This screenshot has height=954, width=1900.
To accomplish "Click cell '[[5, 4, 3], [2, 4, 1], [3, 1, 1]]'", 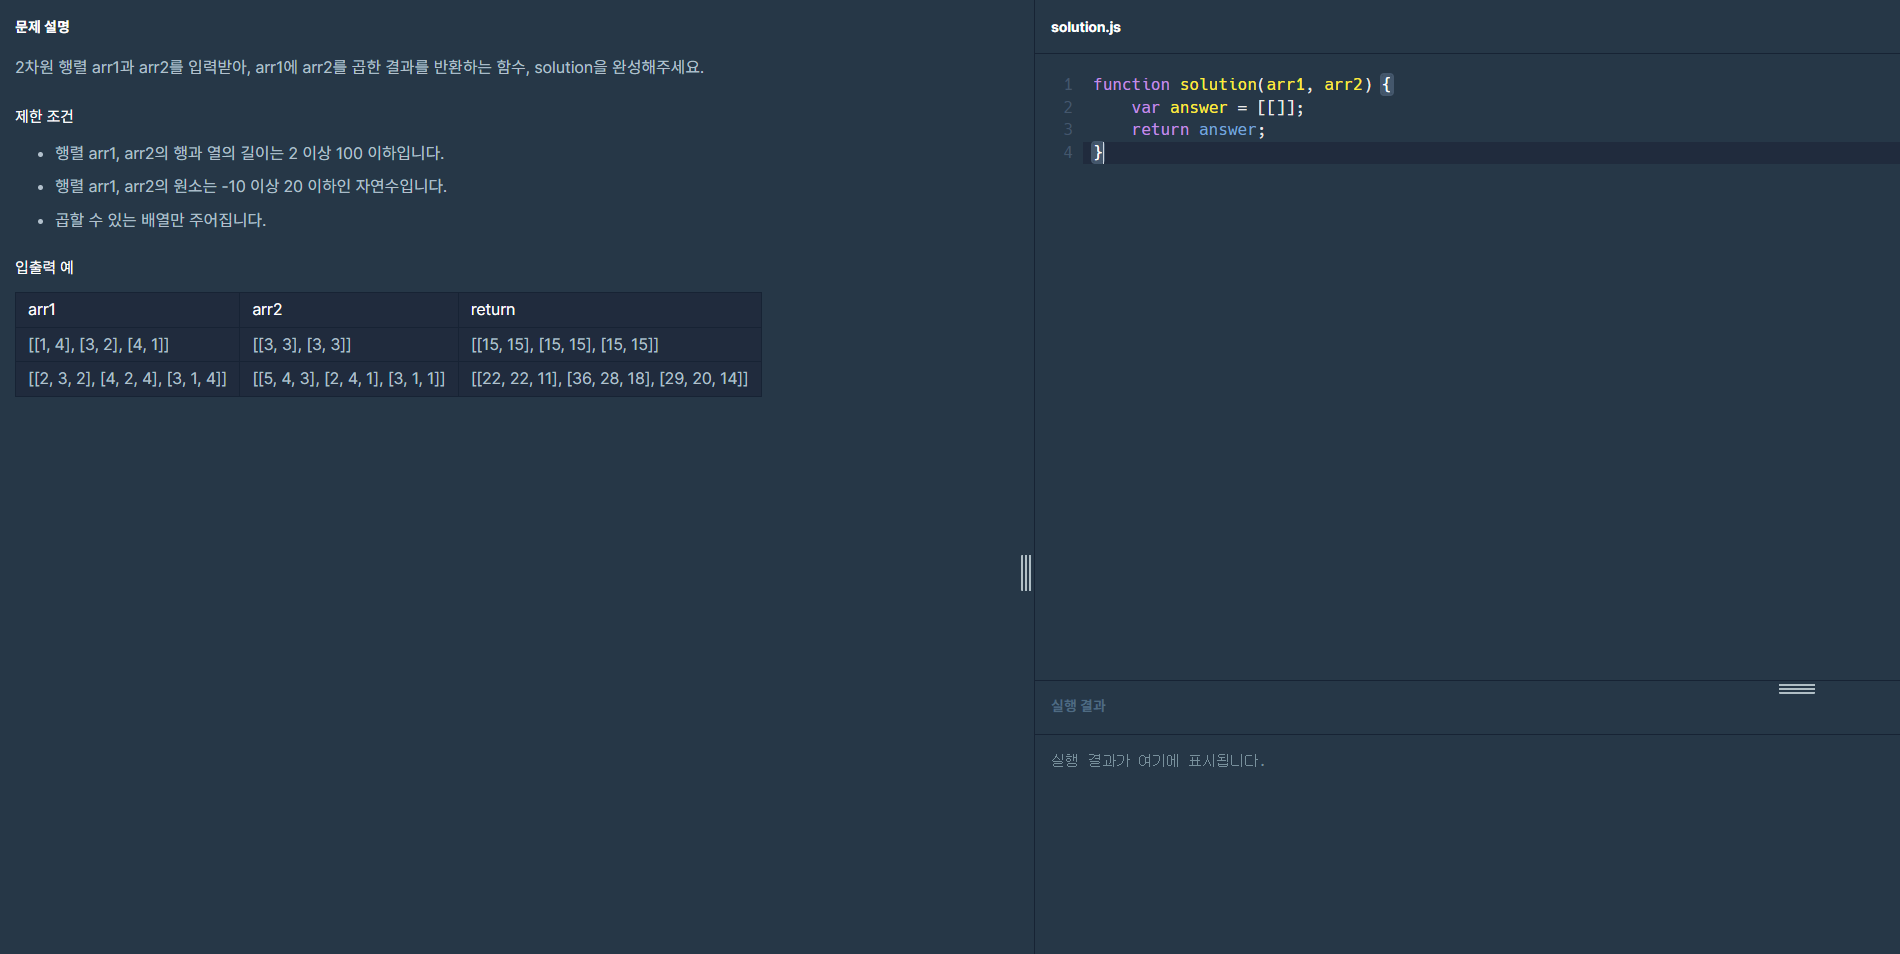I will coord(349,379).
